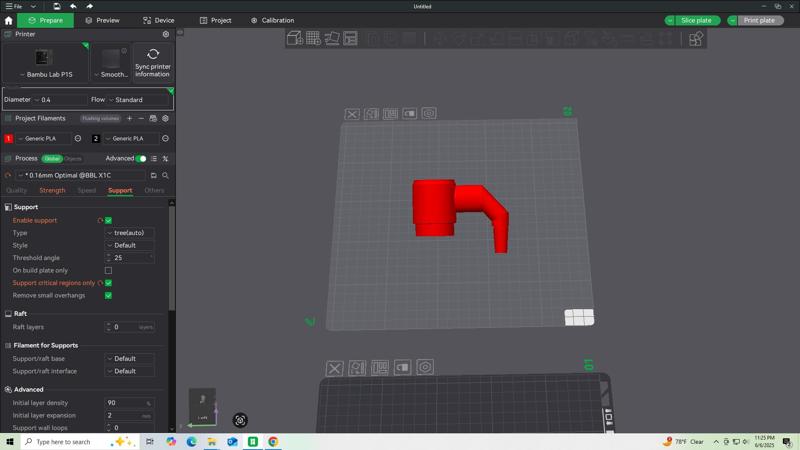
Task: Click the reset camera view icon
Action: (240, 420)
